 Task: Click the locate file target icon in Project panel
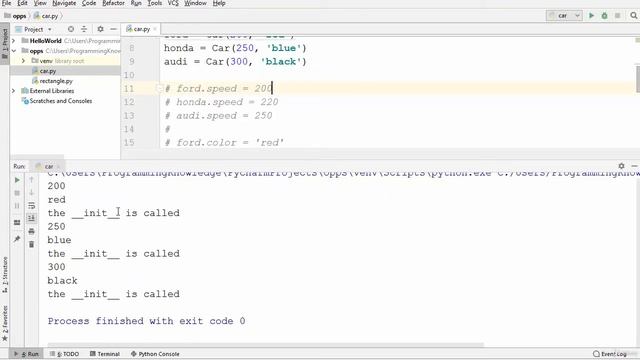[x=71, y=29]
